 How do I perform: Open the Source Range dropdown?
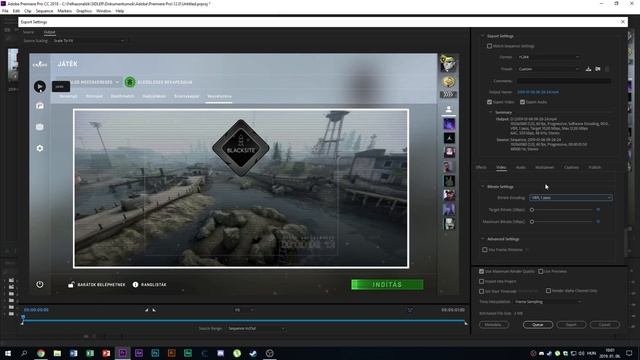click(256, 329)
